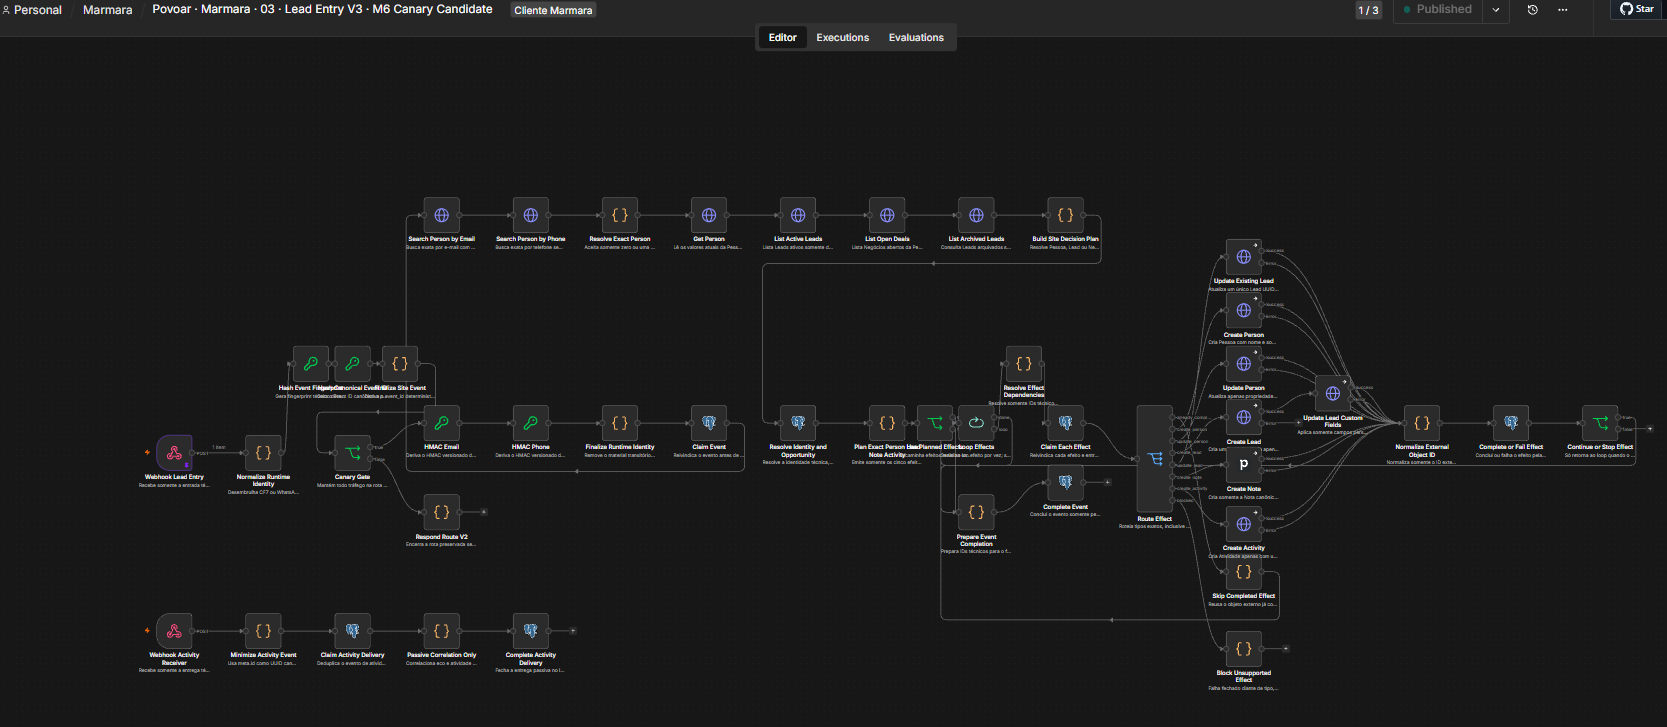
Task: Select the Create Activity HTTP node
Action: [x=1244, y=524]
